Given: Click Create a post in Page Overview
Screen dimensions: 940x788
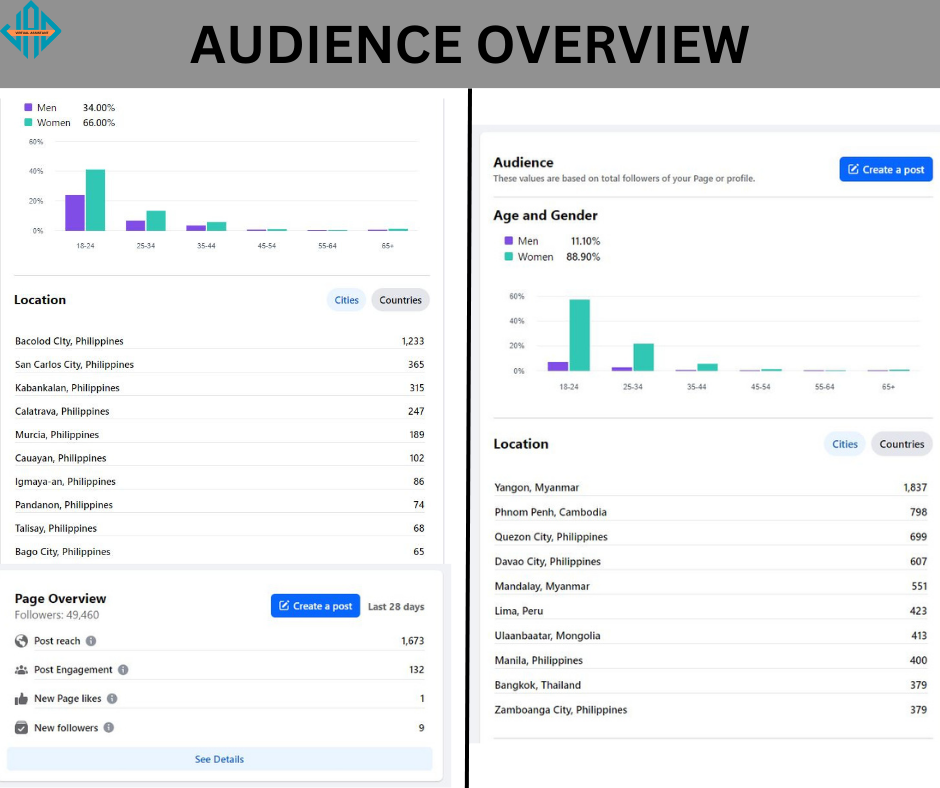Looking at the screenshot, I should point(315,606).
